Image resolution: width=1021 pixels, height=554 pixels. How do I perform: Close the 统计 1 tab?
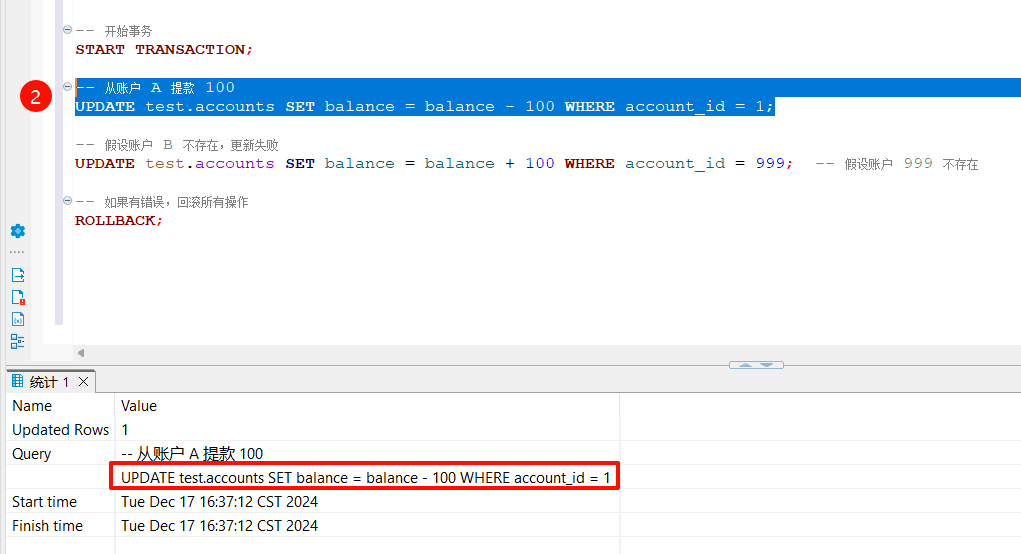[84, 382]
